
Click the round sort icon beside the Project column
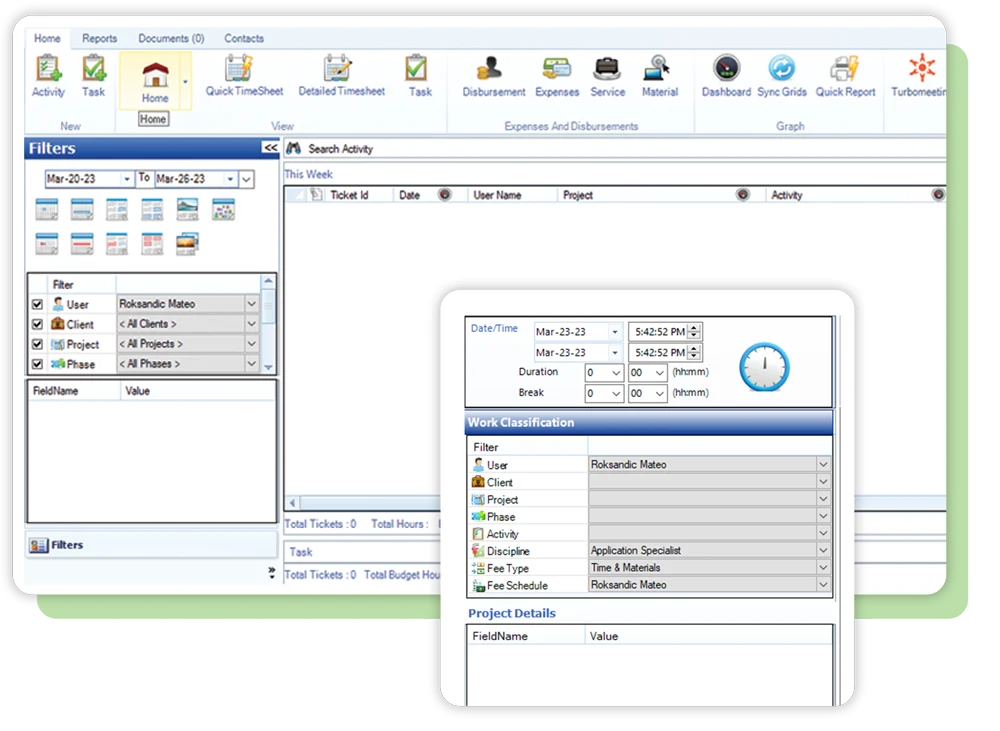coord(743,195)
